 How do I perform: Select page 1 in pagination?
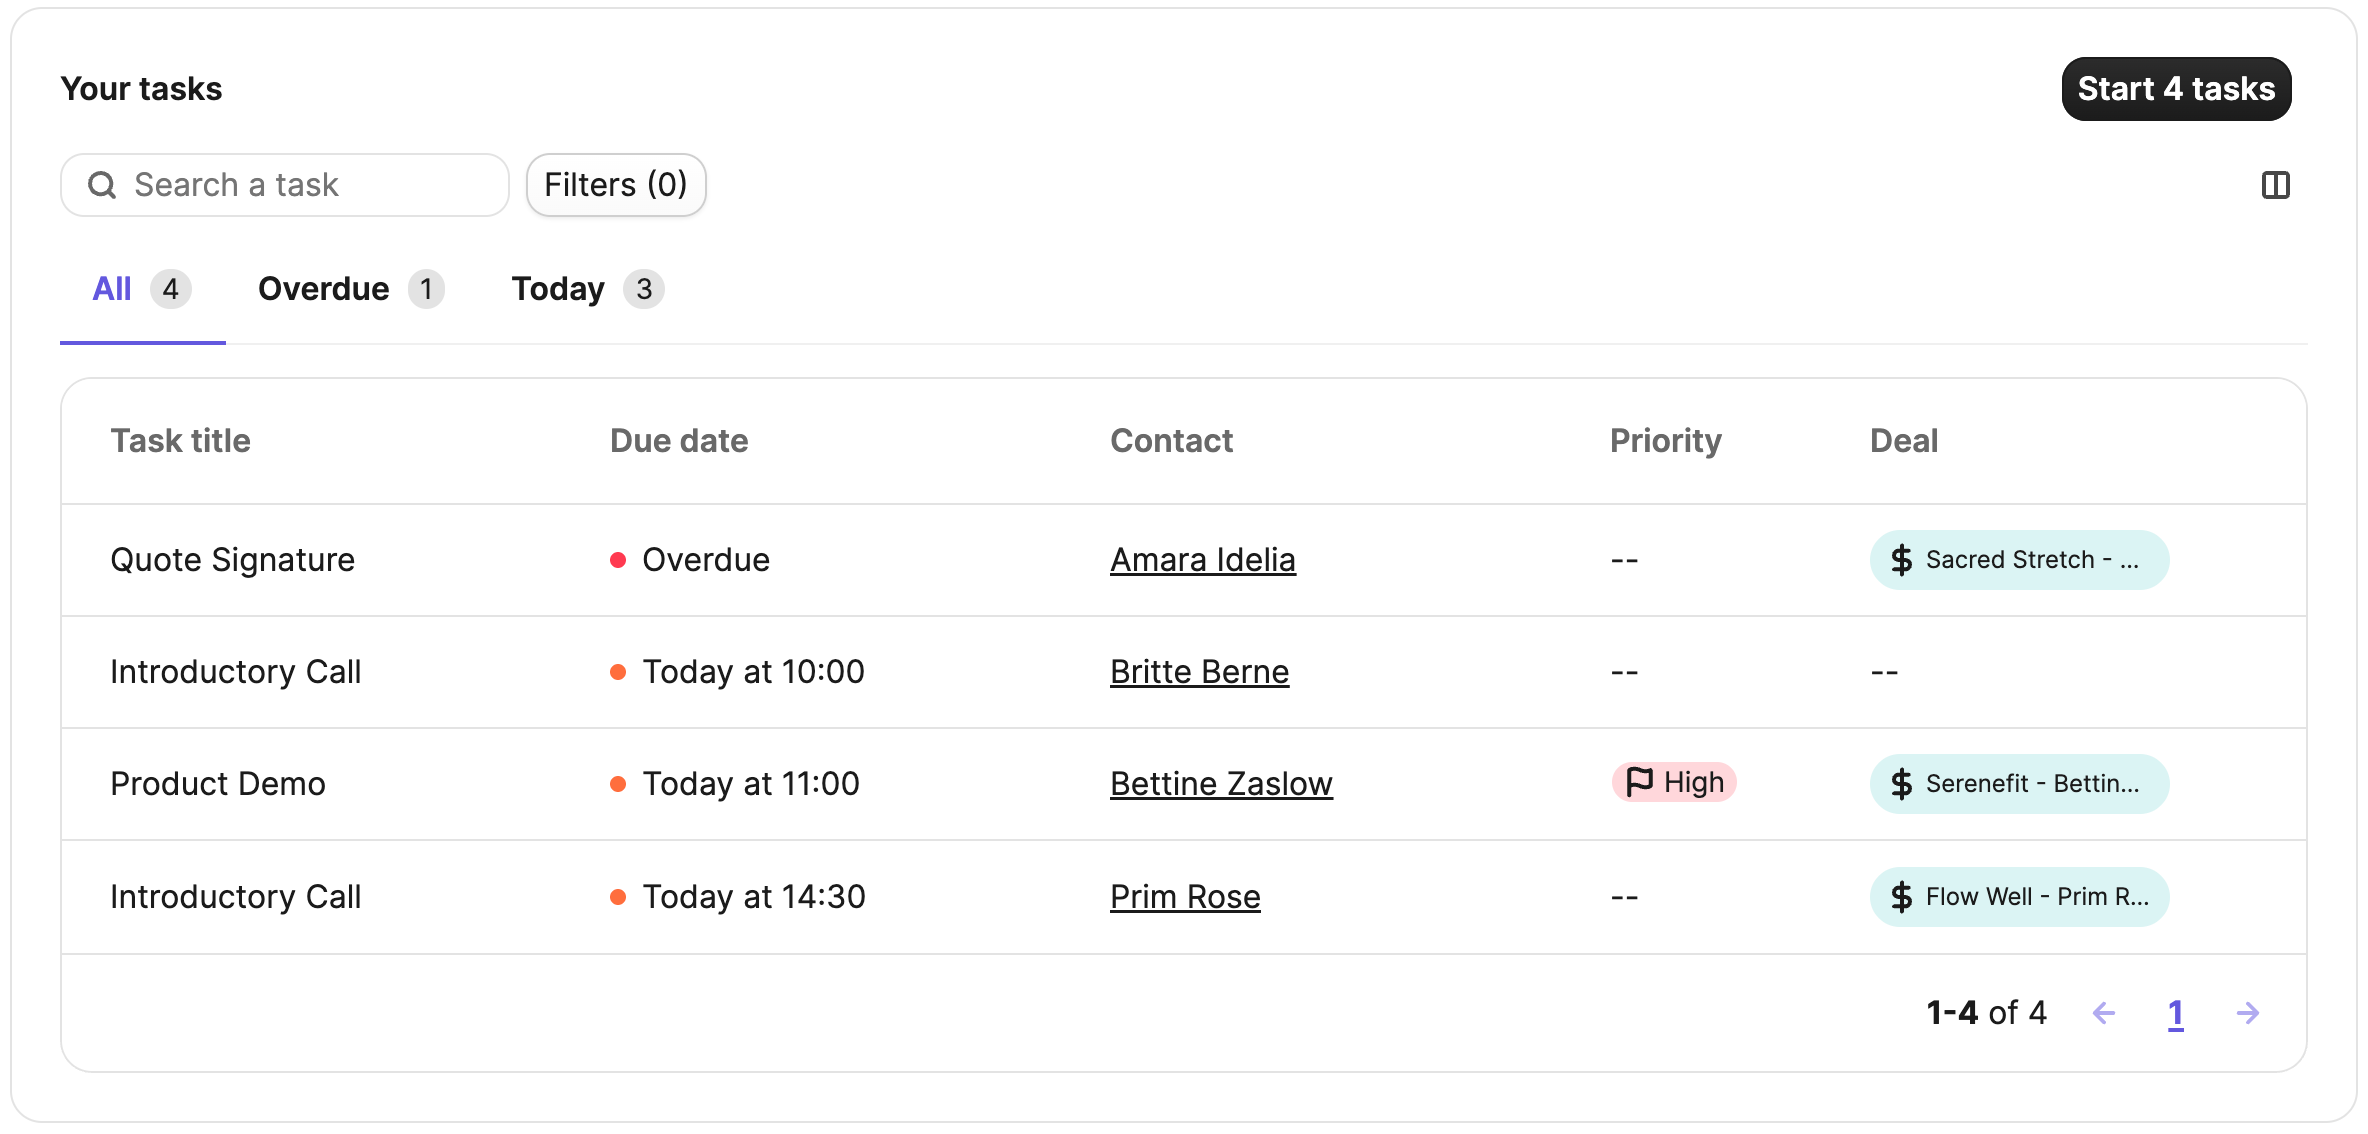(2175, 1013)
